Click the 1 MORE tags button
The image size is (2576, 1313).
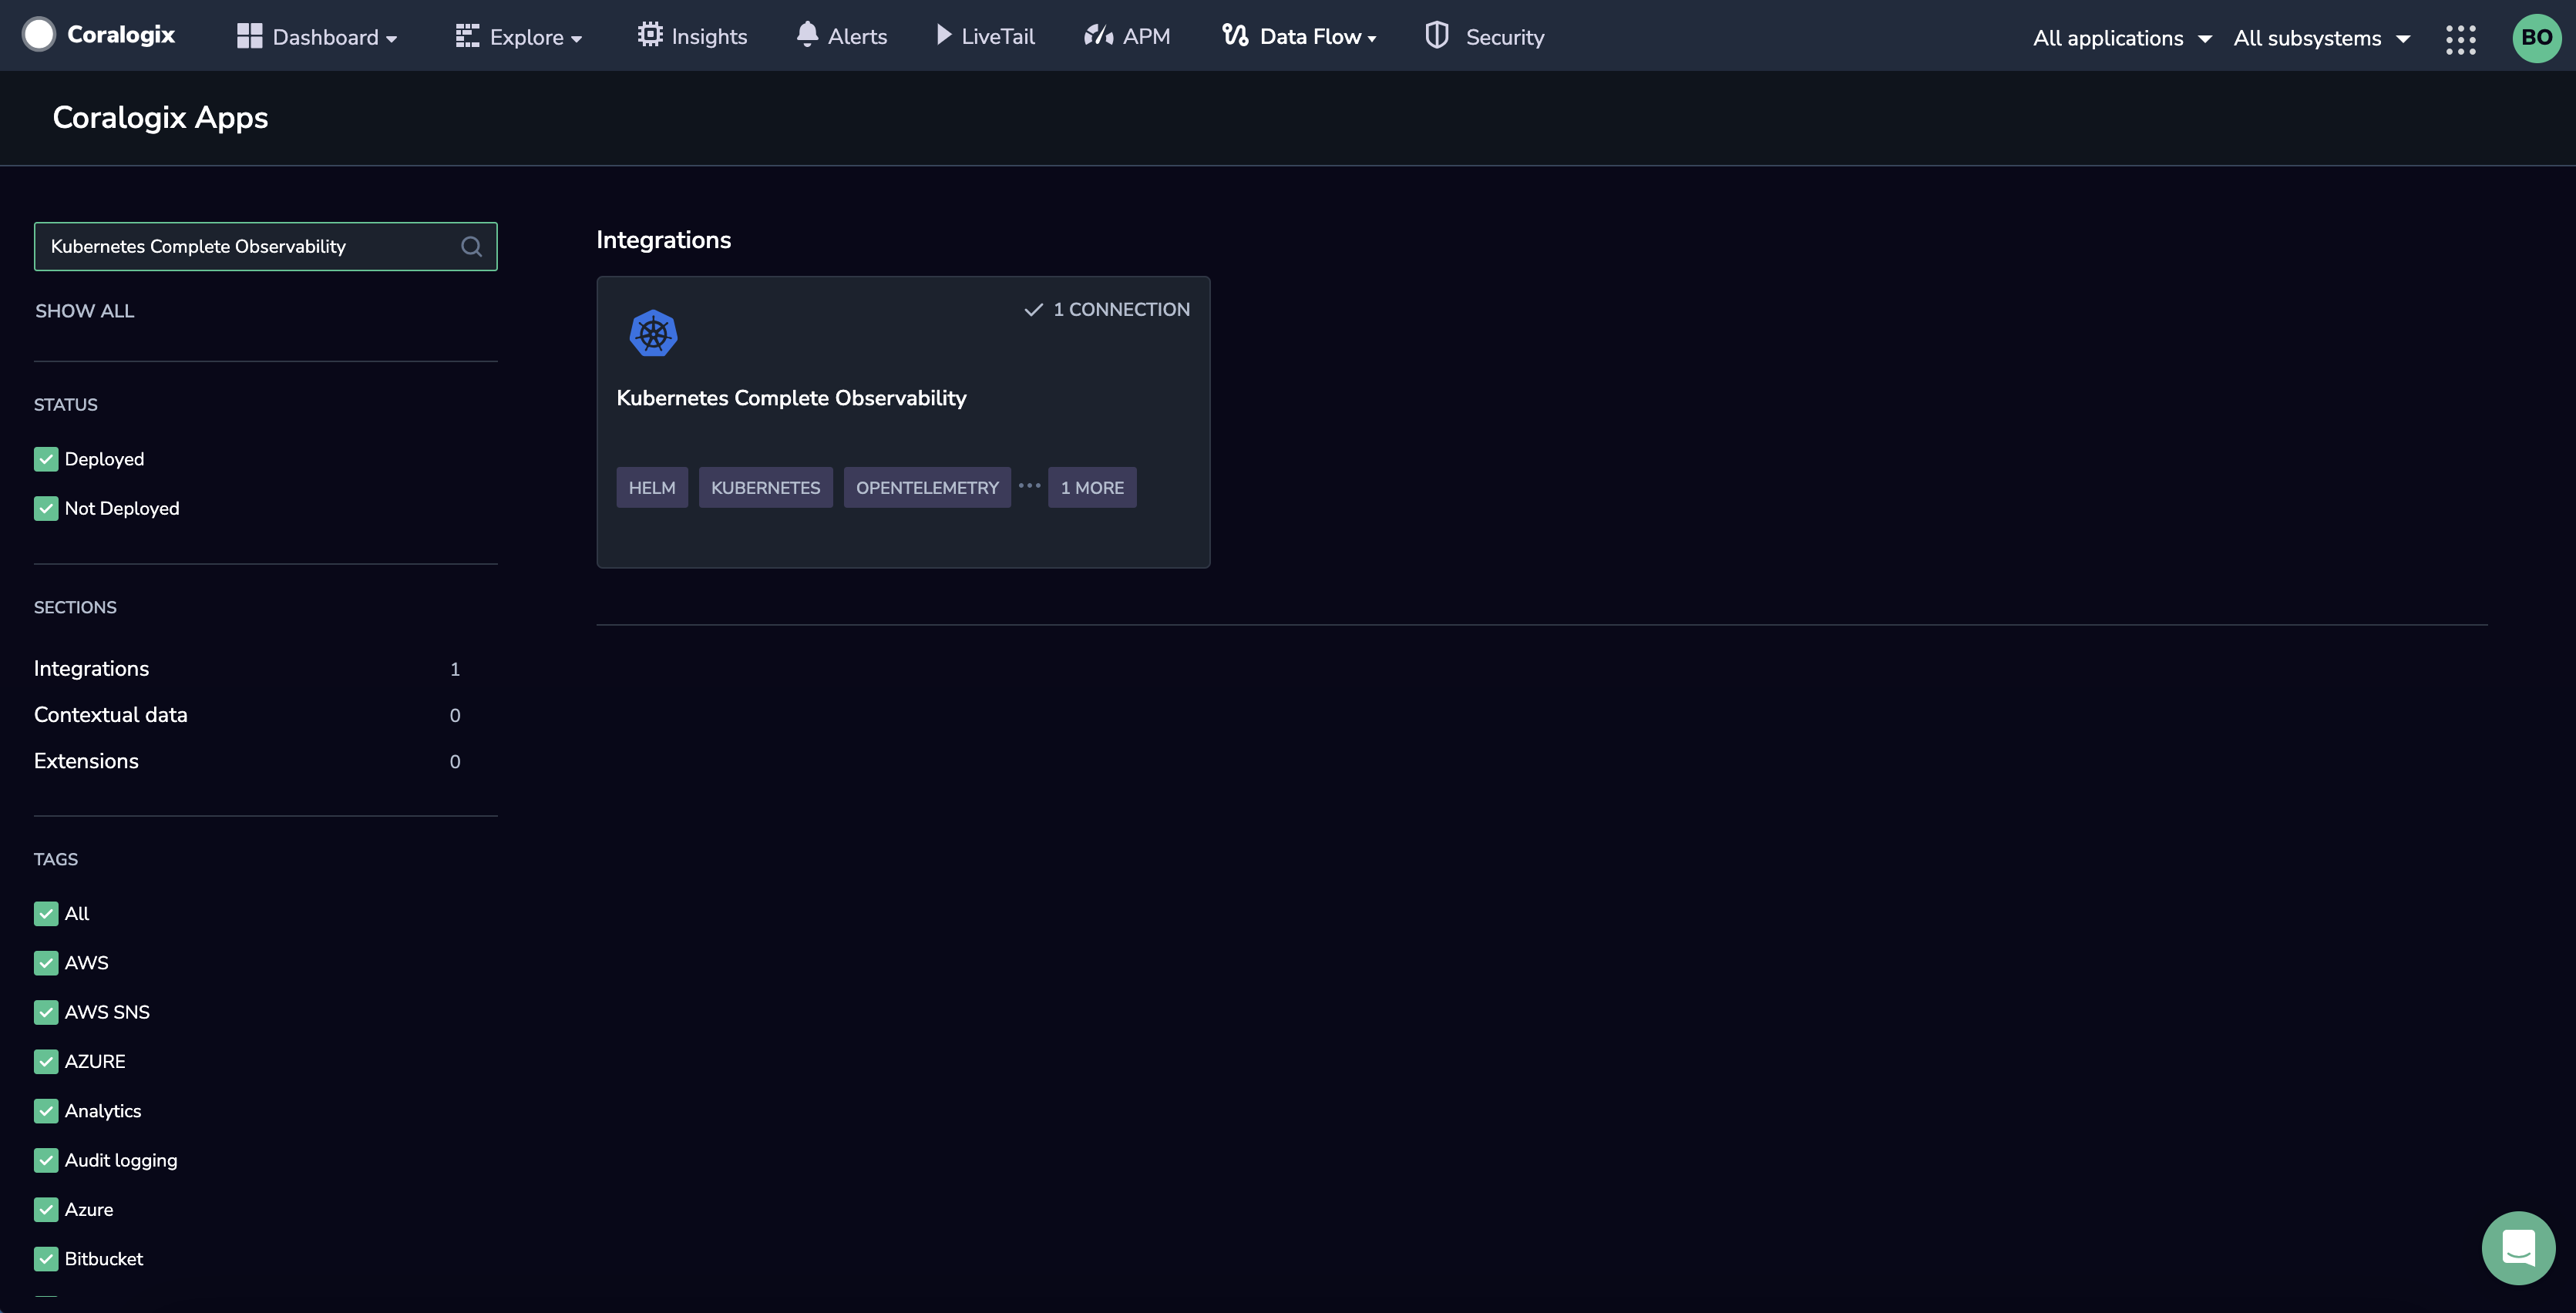pos(1092,487)
